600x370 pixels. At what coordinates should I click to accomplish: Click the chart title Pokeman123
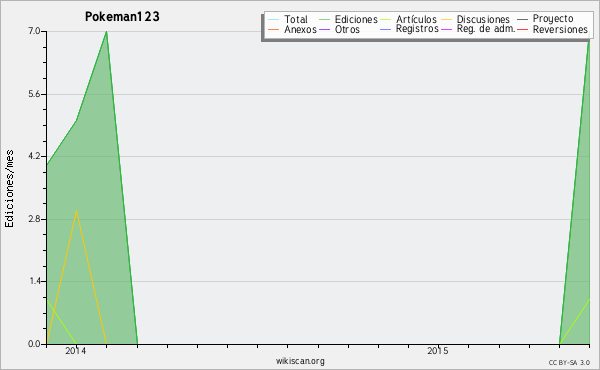pyautogui.click(x=122, y=17)
